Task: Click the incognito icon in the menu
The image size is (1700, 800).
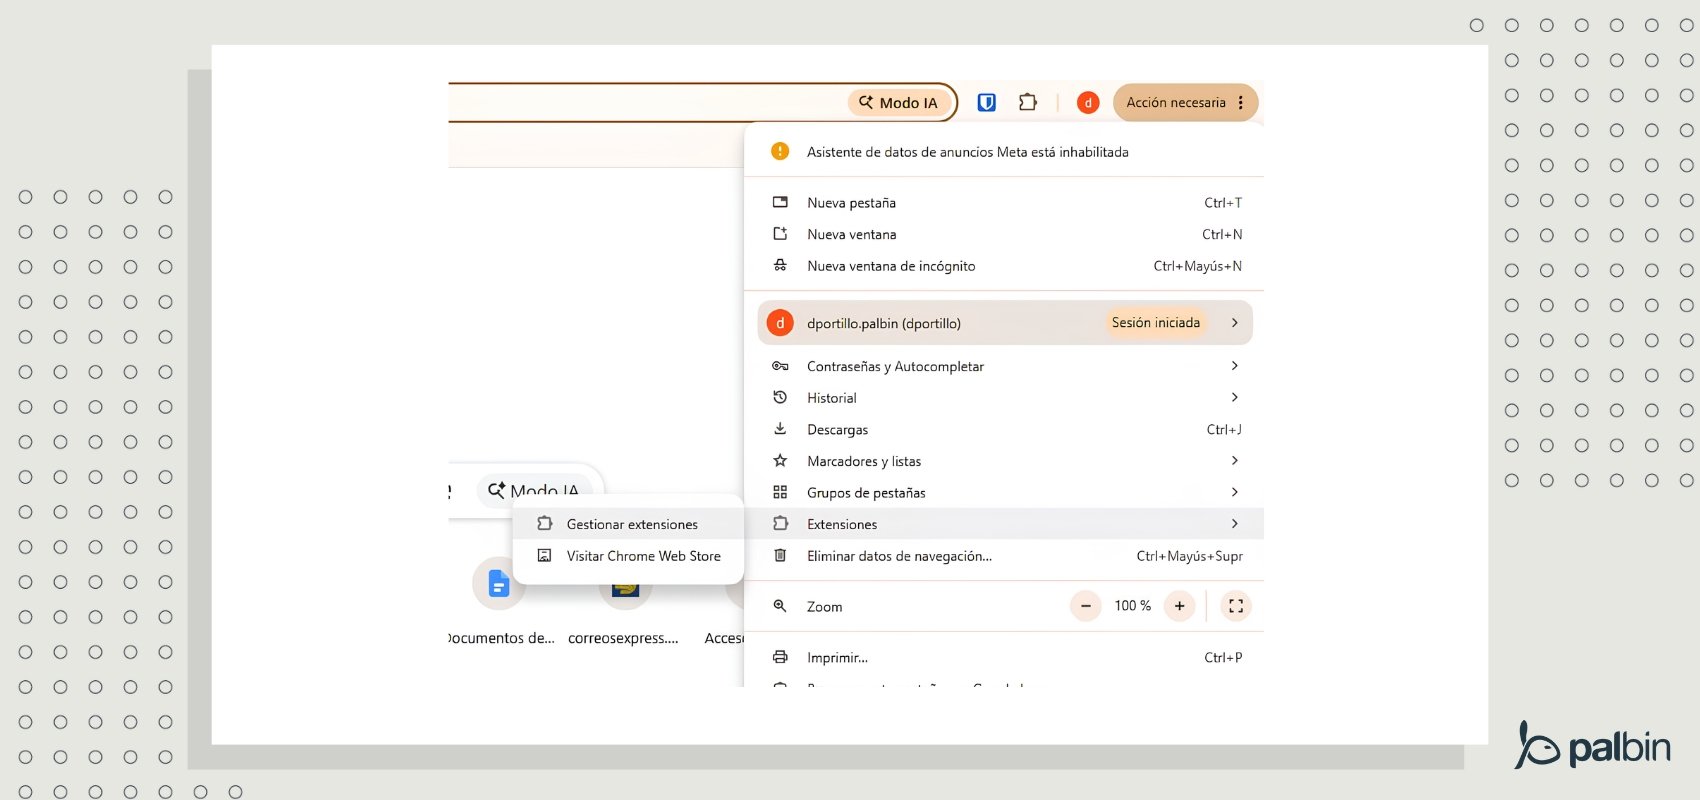Action: (780, 266)
